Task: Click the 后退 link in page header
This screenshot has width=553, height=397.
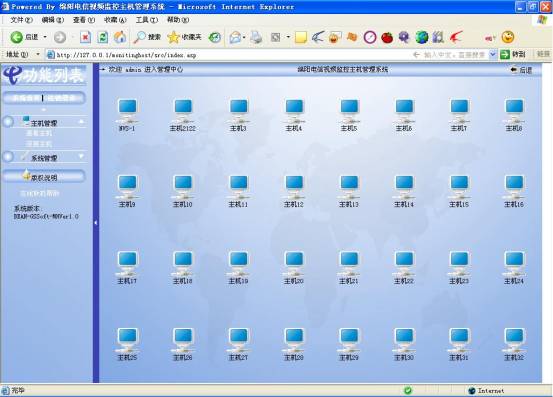Action: tap(521, 70)
